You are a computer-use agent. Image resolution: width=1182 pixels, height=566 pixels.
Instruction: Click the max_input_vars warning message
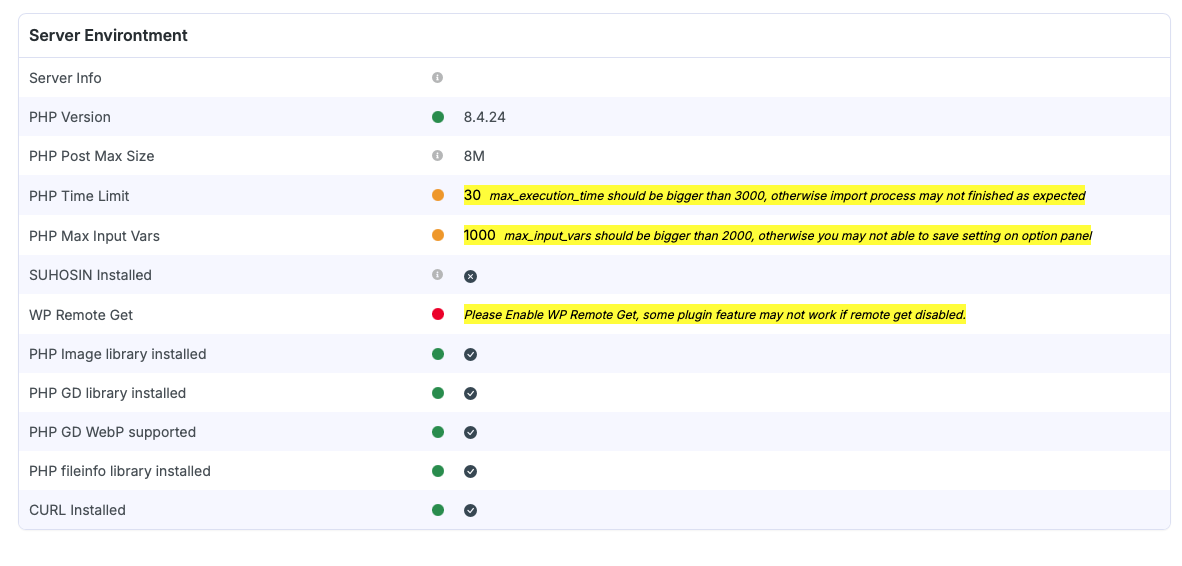tap(798, 236)
